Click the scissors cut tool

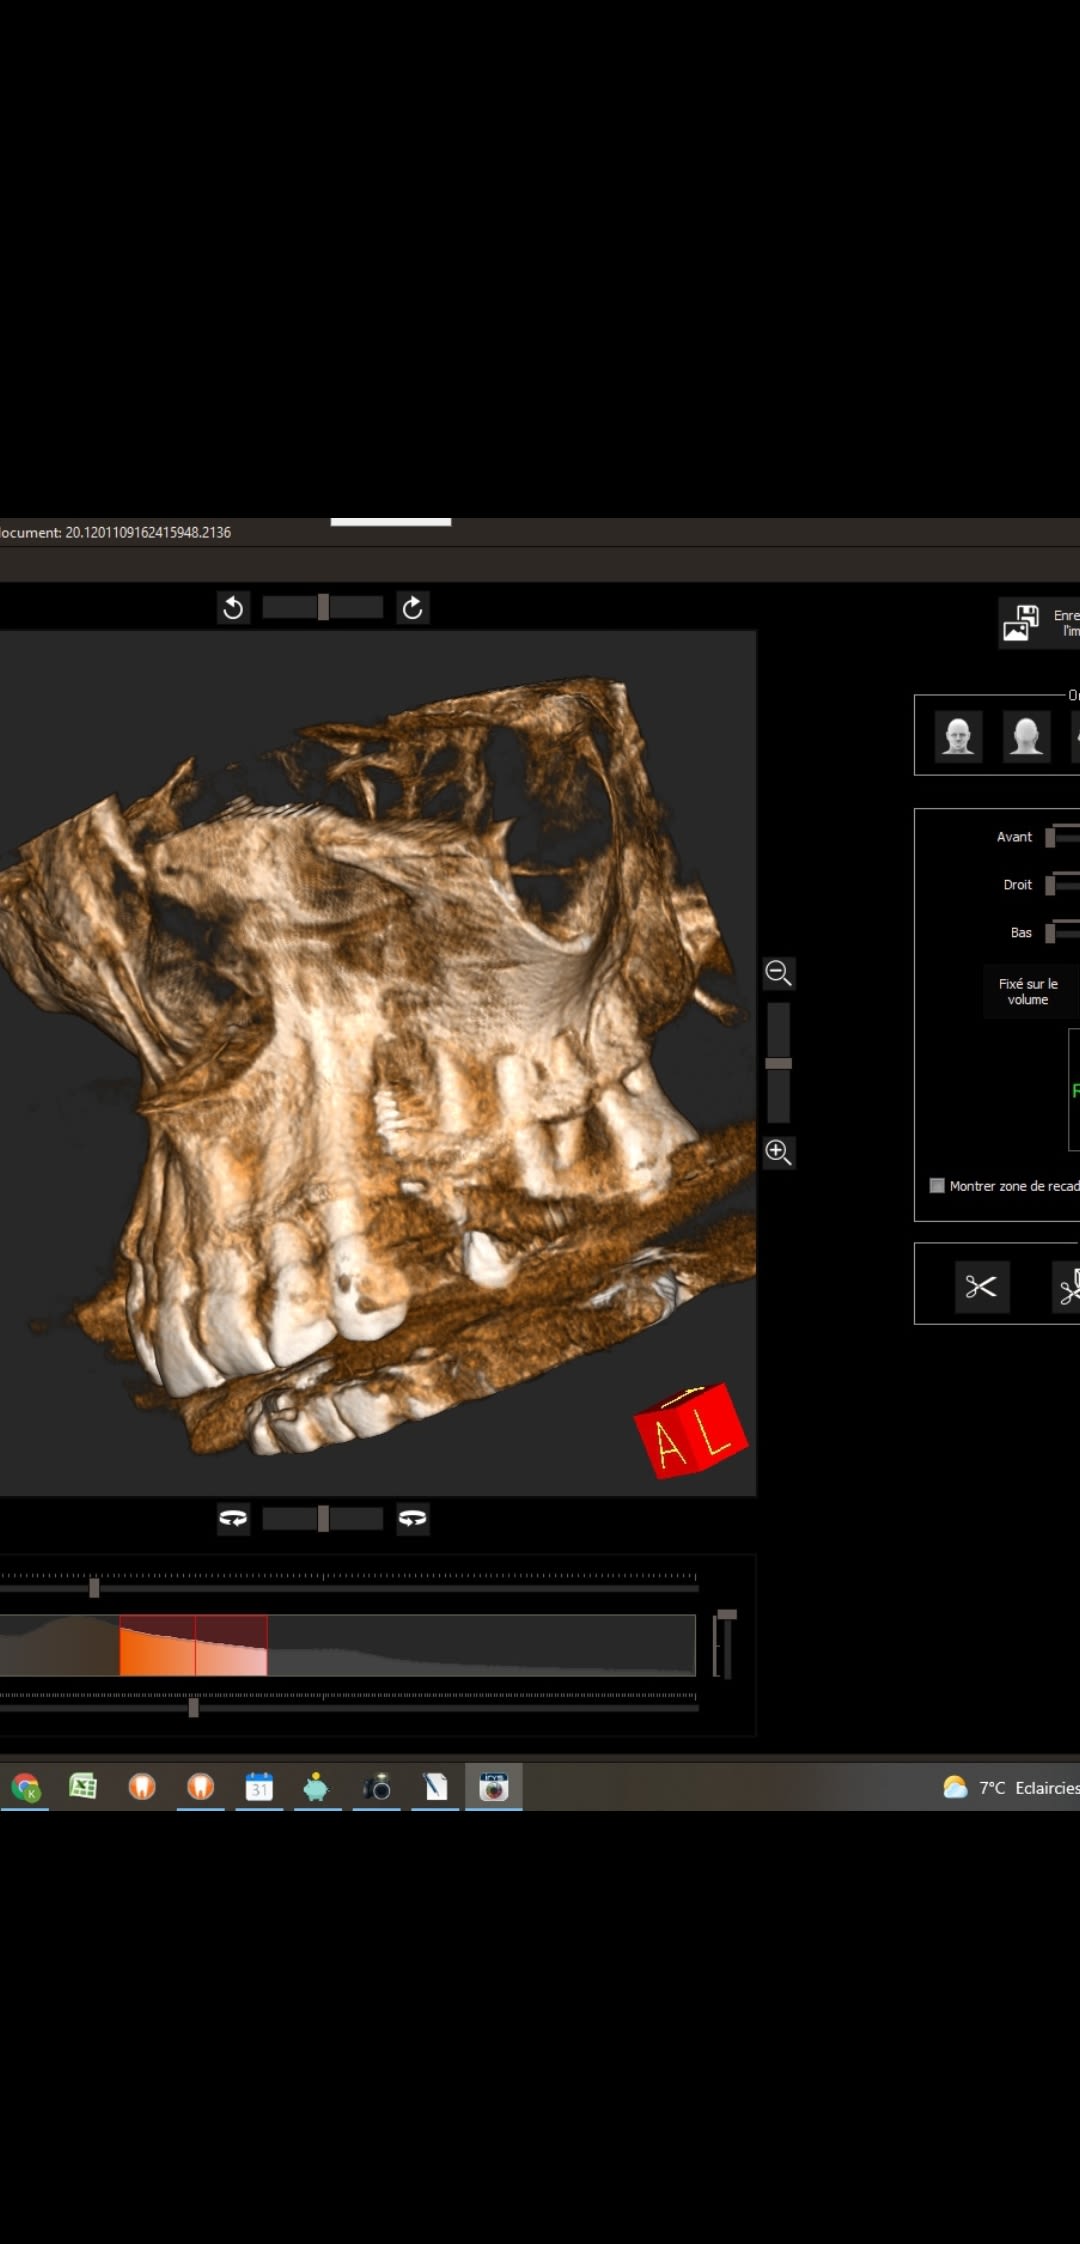click(x=981, y=1287)
